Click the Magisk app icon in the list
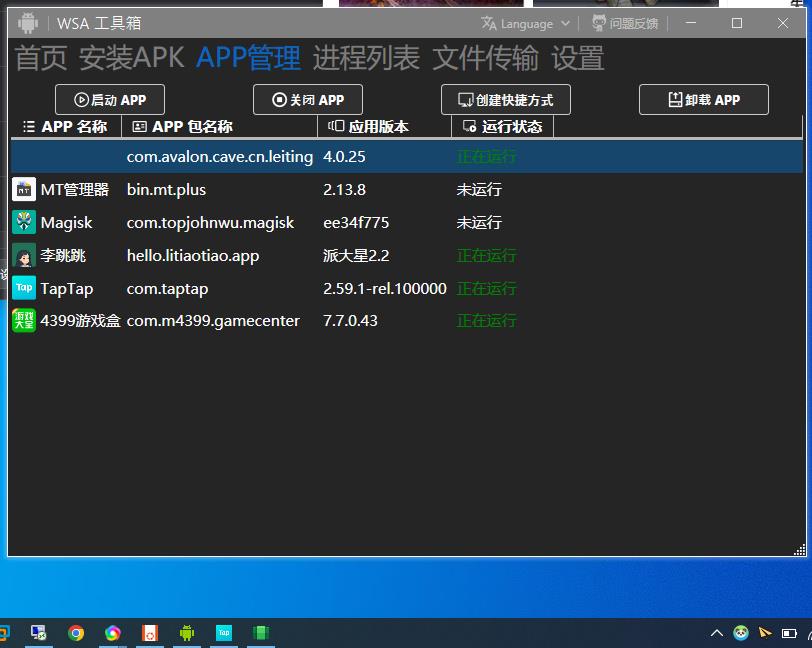Image resolution: width=812 pixels, height=648 pixels. point(23,222)
